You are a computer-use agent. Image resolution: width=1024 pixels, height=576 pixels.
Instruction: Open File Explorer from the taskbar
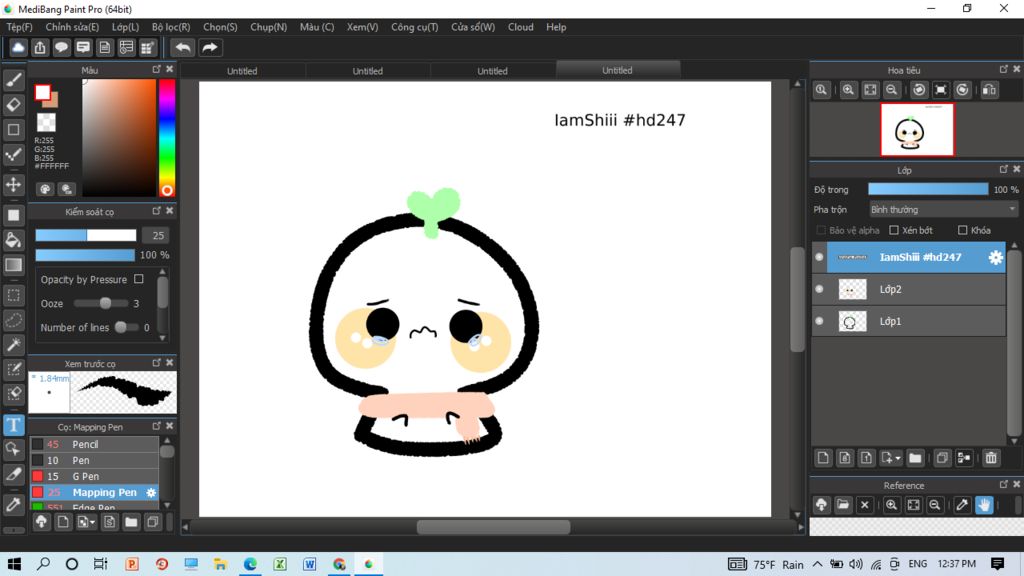click(x=220, y=564)
